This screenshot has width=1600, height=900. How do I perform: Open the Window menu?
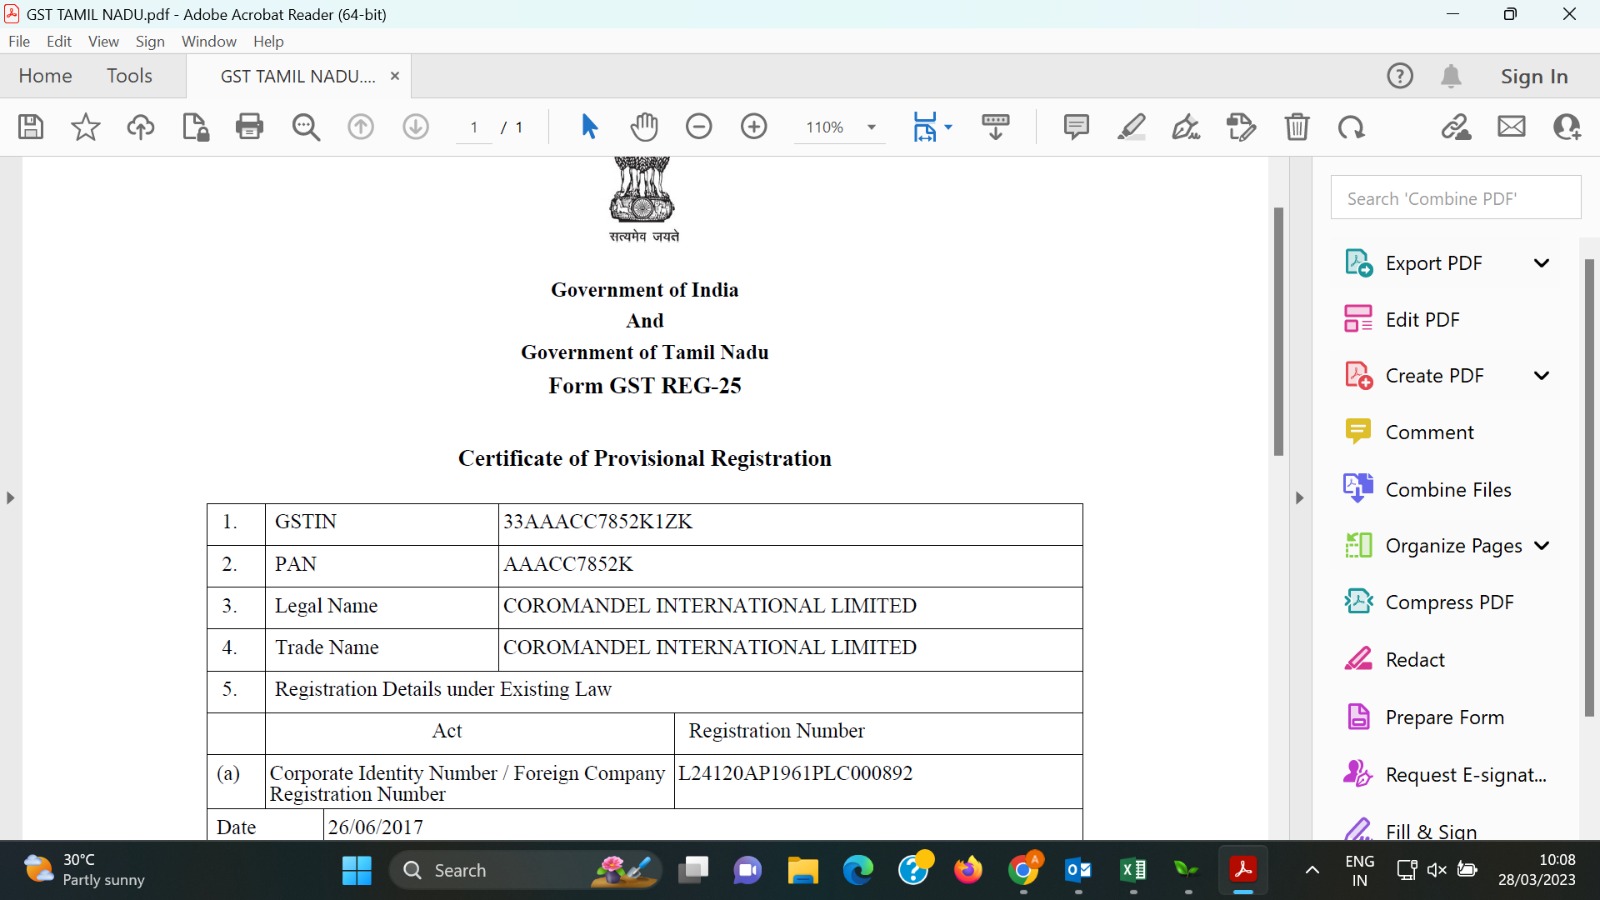click(208, 41)
